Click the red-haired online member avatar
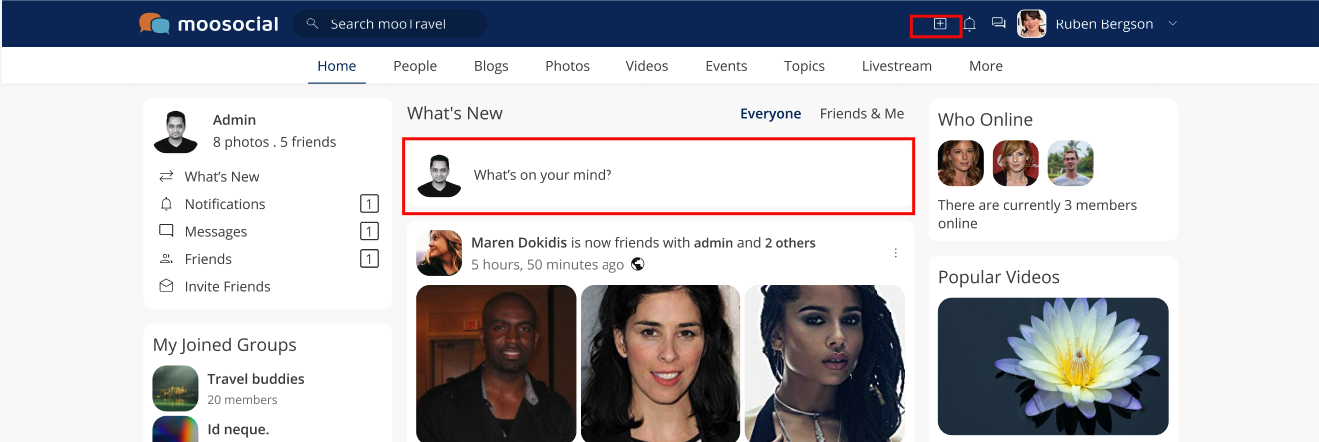Image resolution: width=1319 pixels, height=442 pixels. [1016, 163]
